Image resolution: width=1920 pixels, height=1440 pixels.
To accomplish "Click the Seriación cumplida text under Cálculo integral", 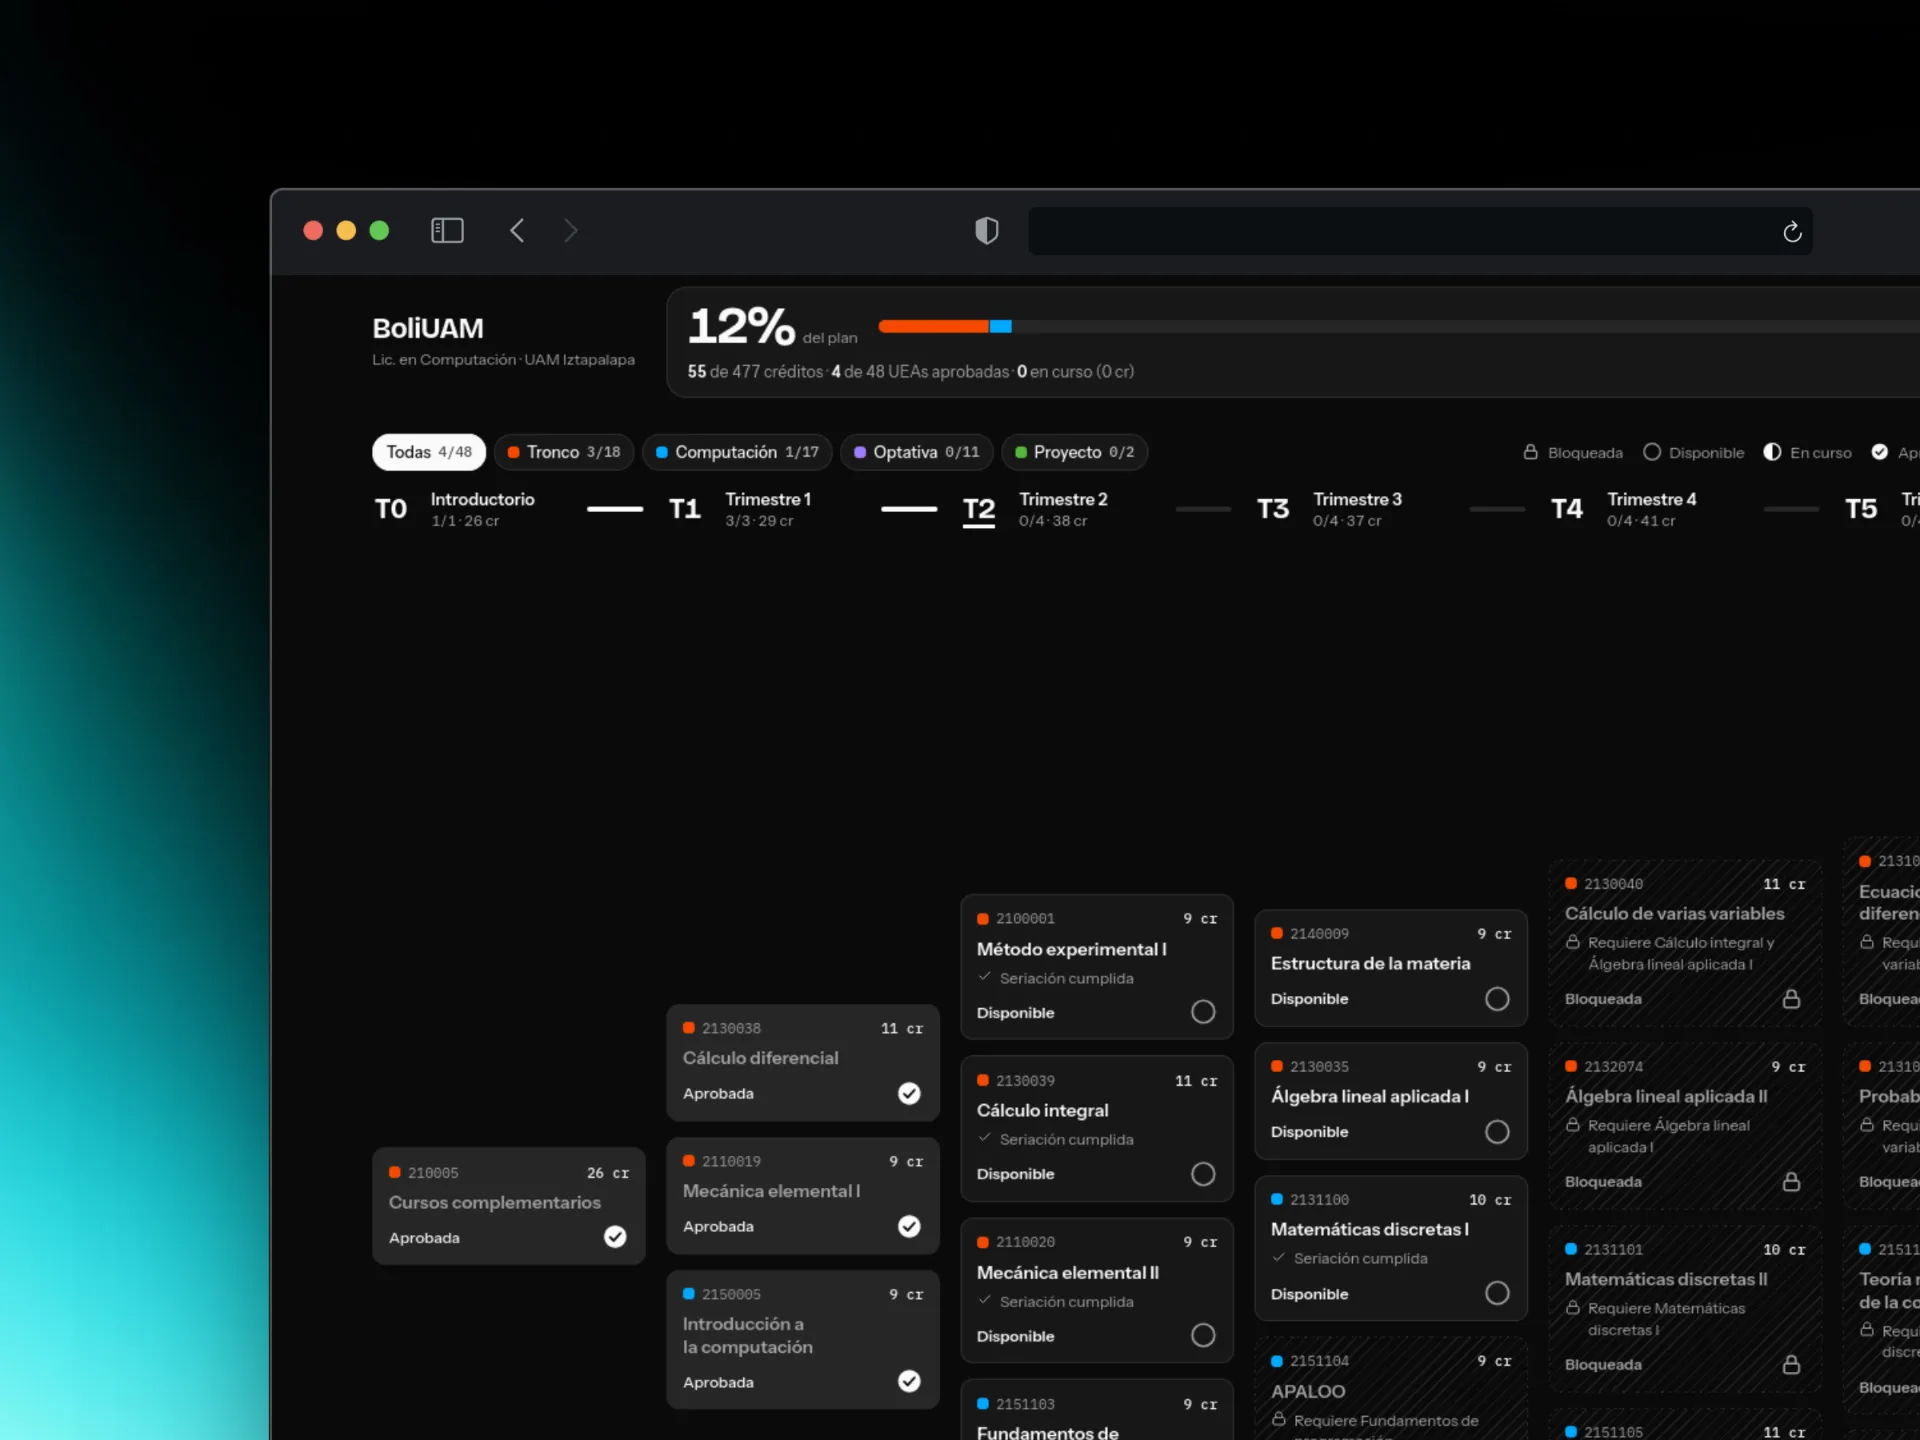I will click(1066, 1140).
